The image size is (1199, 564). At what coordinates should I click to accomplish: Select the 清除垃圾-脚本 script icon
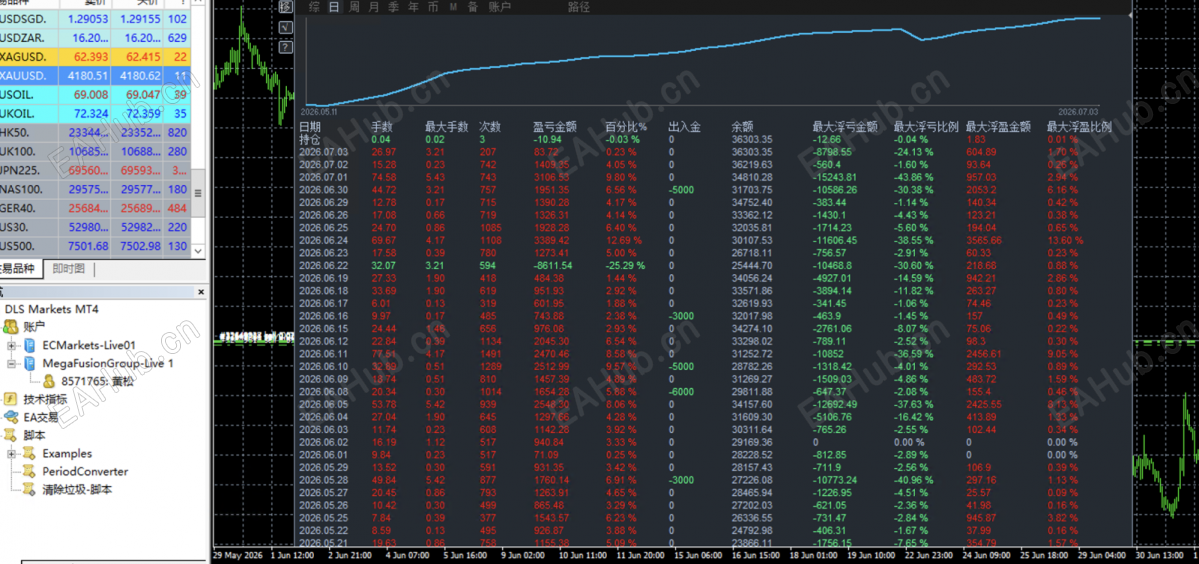click(x=30, y=489)
